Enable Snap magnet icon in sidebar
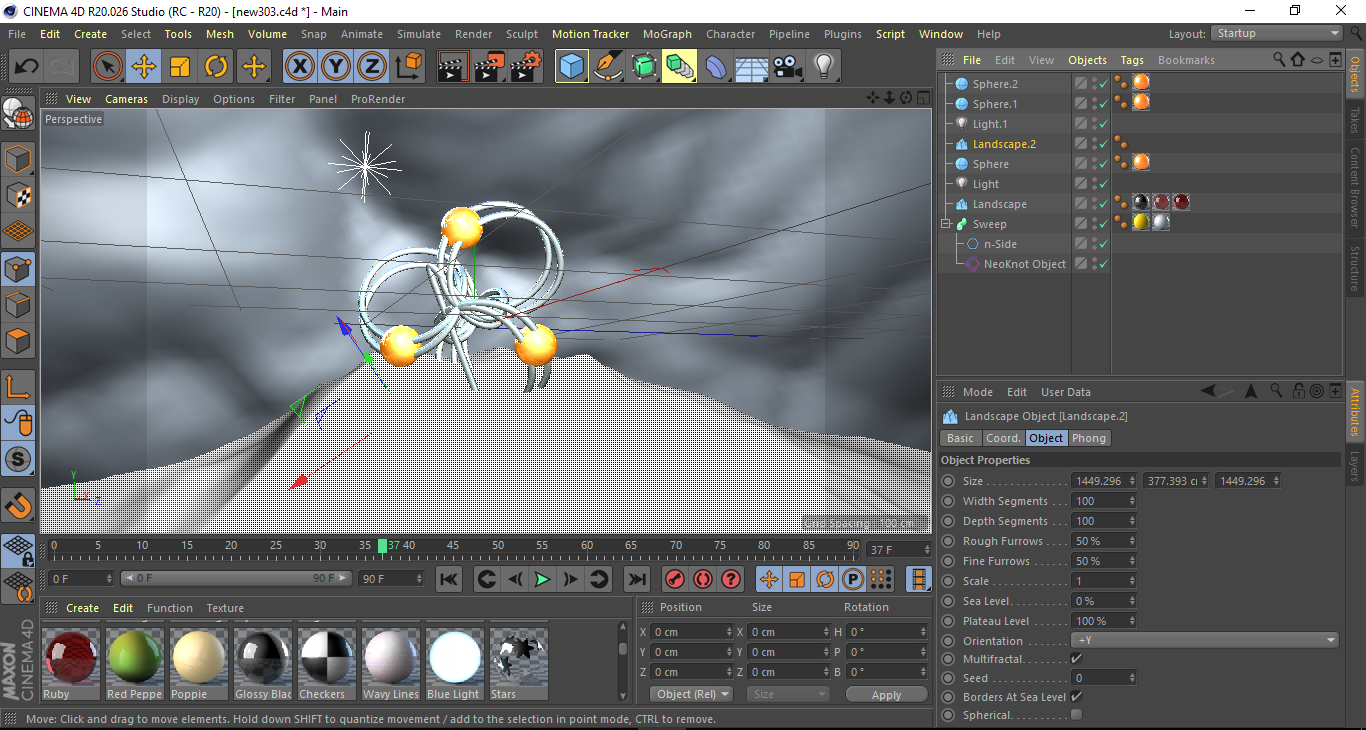Image resolution: width=1366 pixels, height=730 pixels. pyautogui.click(x=18, y=505)
